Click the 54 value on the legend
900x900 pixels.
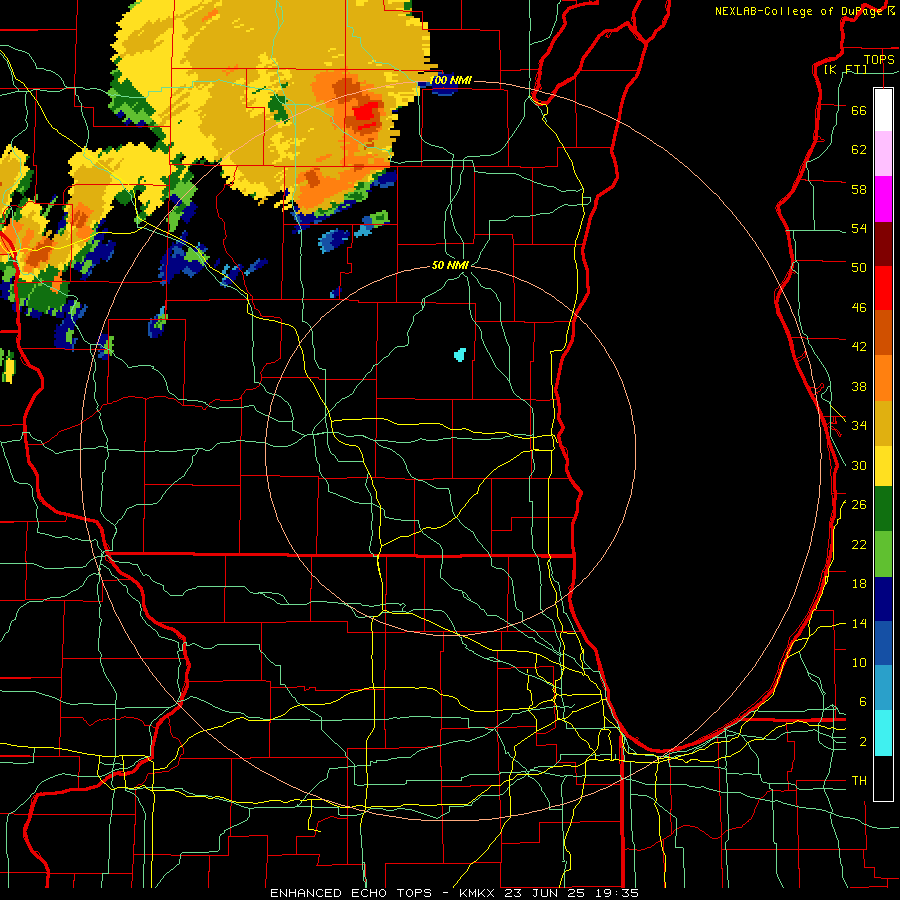point(859,228)
